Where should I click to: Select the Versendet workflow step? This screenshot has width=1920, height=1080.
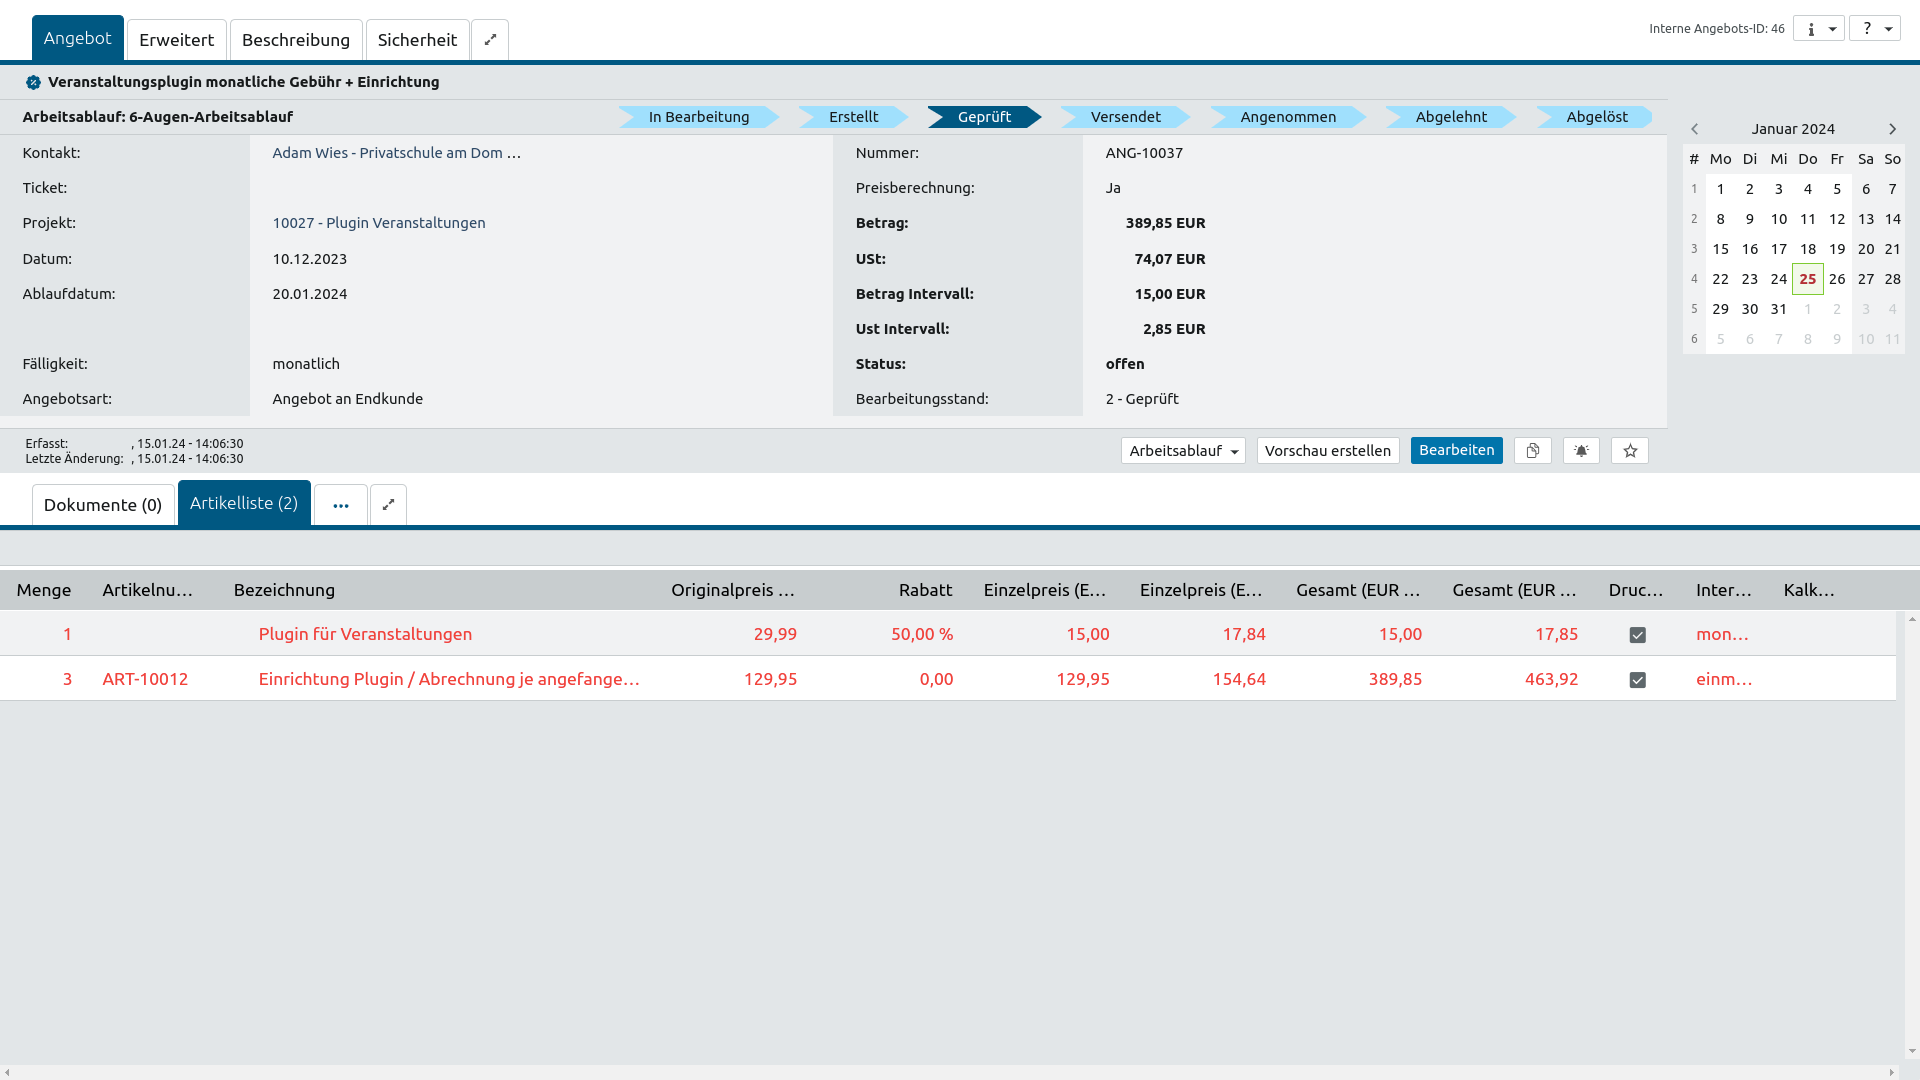tap(1125, 117)
